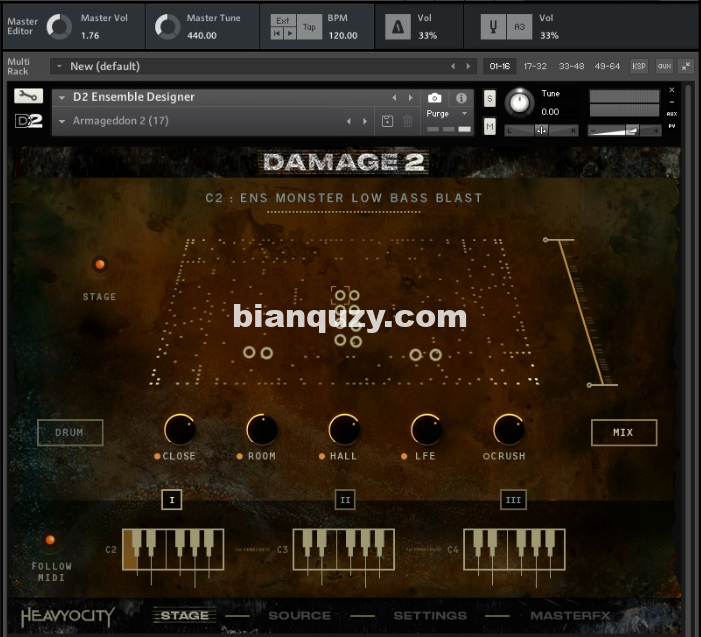The width and height of the screenshot is (701, 637).
Task: Switch to the STAGE tab
Action: coord(185,616)
